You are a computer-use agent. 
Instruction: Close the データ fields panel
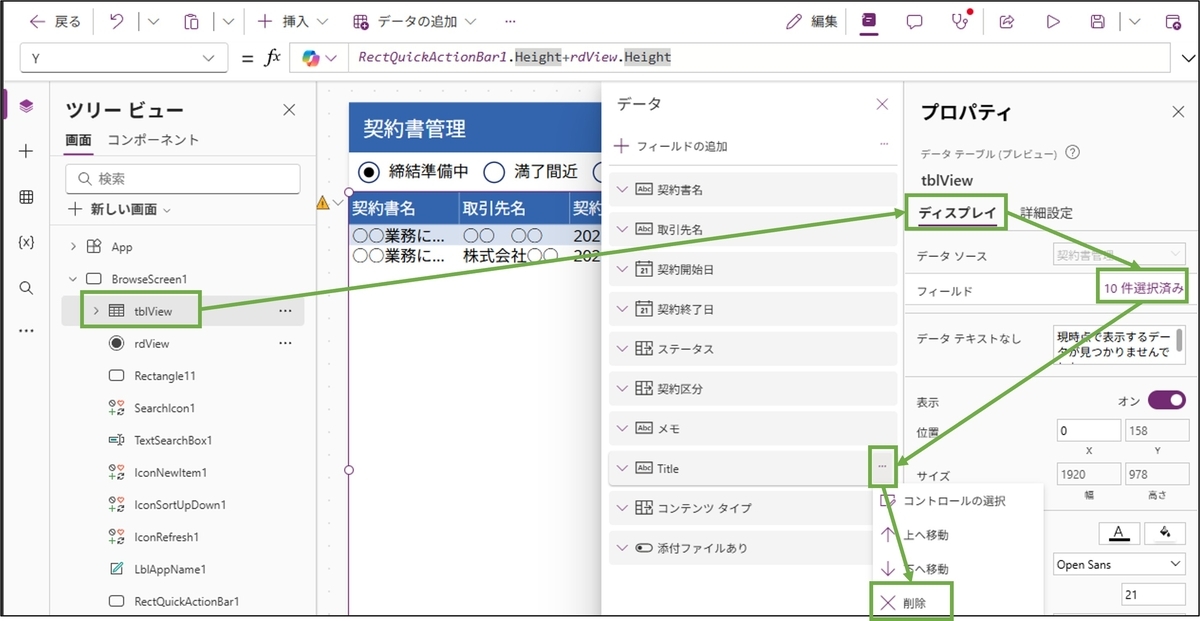tap(882, 104)
